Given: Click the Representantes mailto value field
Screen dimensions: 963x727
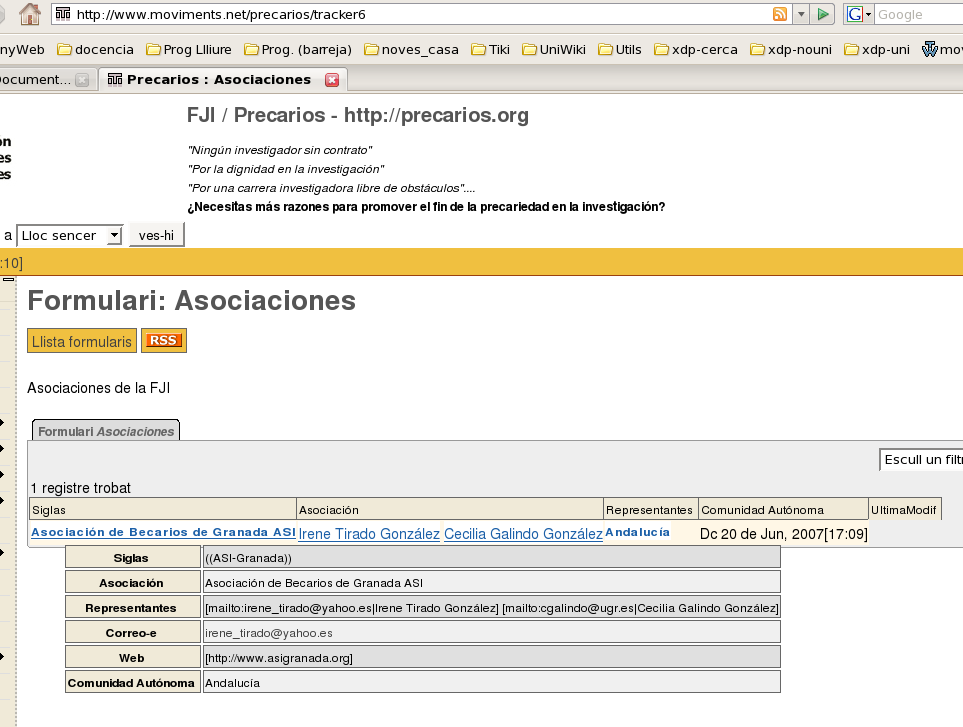Looking at the screenshot, I should [x=491, y=608].
